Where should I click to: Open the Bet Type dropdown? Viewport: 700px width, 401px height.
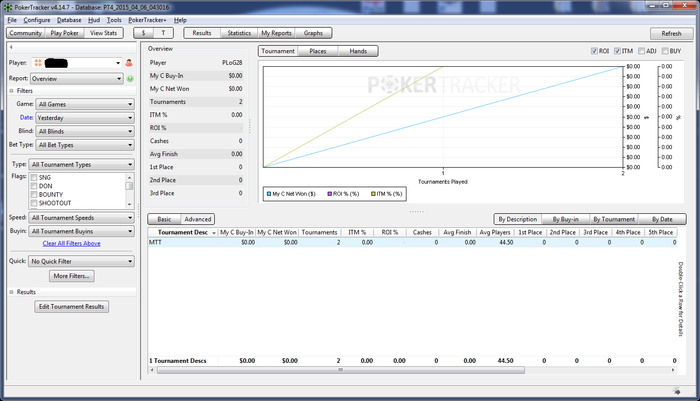click(85, 145)
